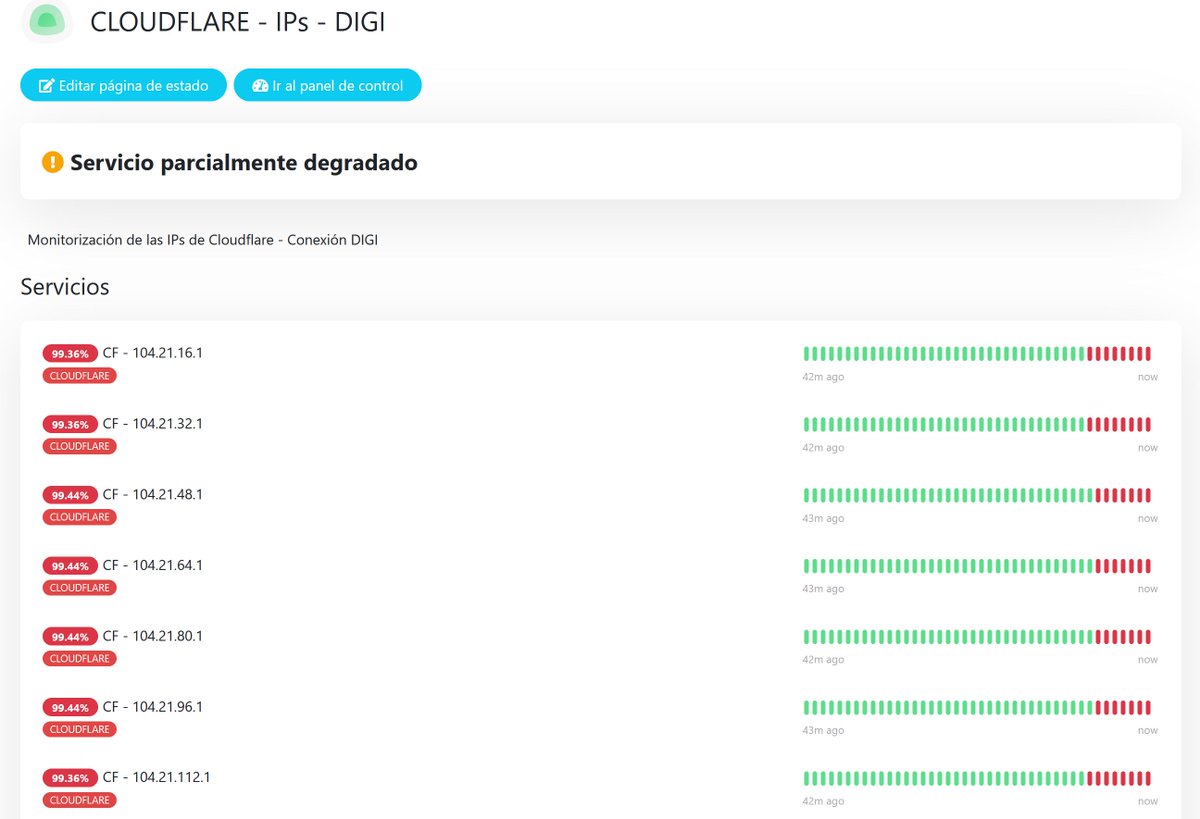Click 99.44% badge for CF - 104.21.96.1
Viewport: 1200px width, 819px height.
(x=70, y=707)
